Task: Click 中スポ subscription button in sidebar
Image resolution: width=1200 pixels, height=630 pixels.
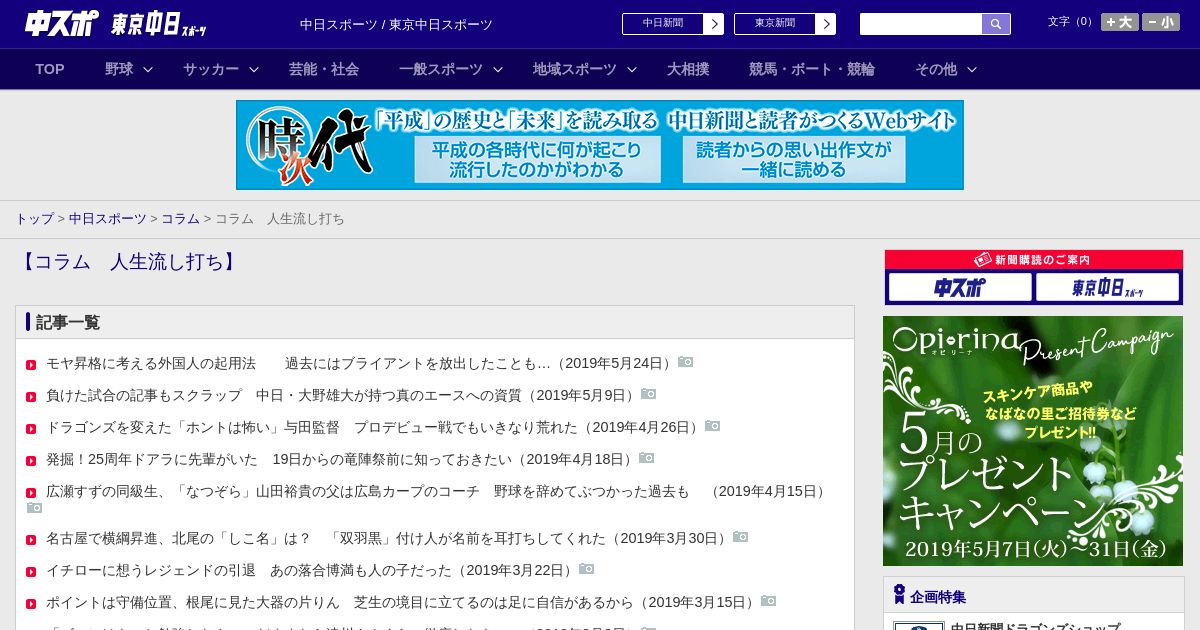Action: pyautogui.click(x=960, y=288)
